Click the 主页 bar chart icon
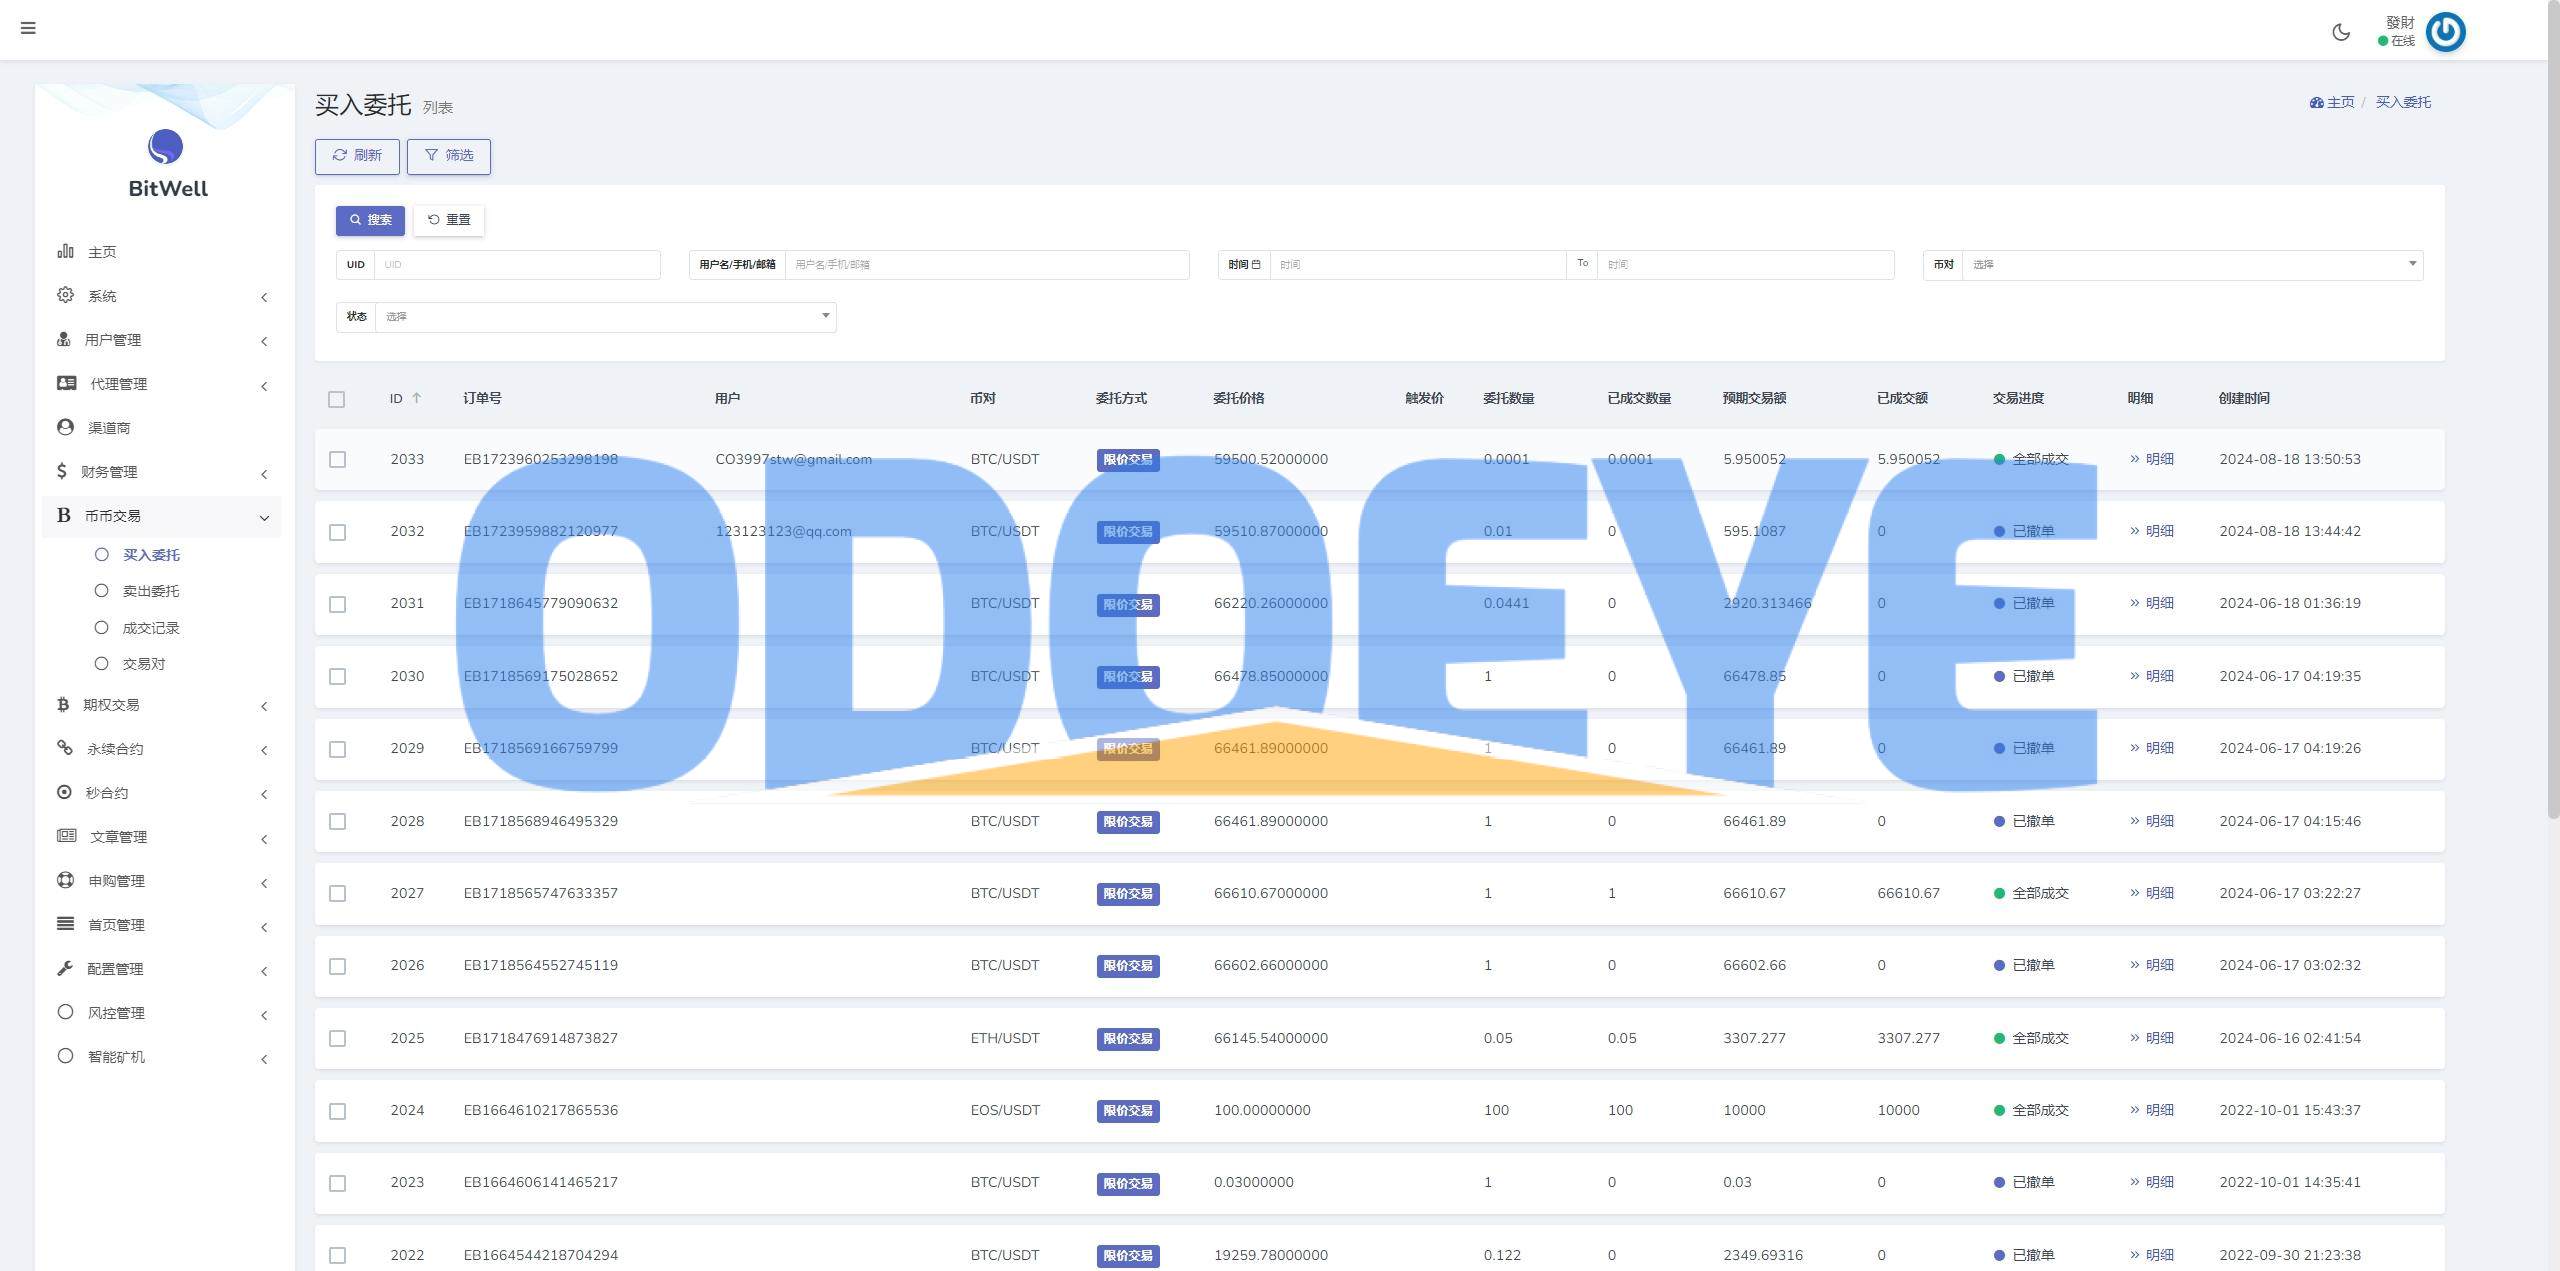Viewport: 2560px width, 1271px height. coord(65,251)
